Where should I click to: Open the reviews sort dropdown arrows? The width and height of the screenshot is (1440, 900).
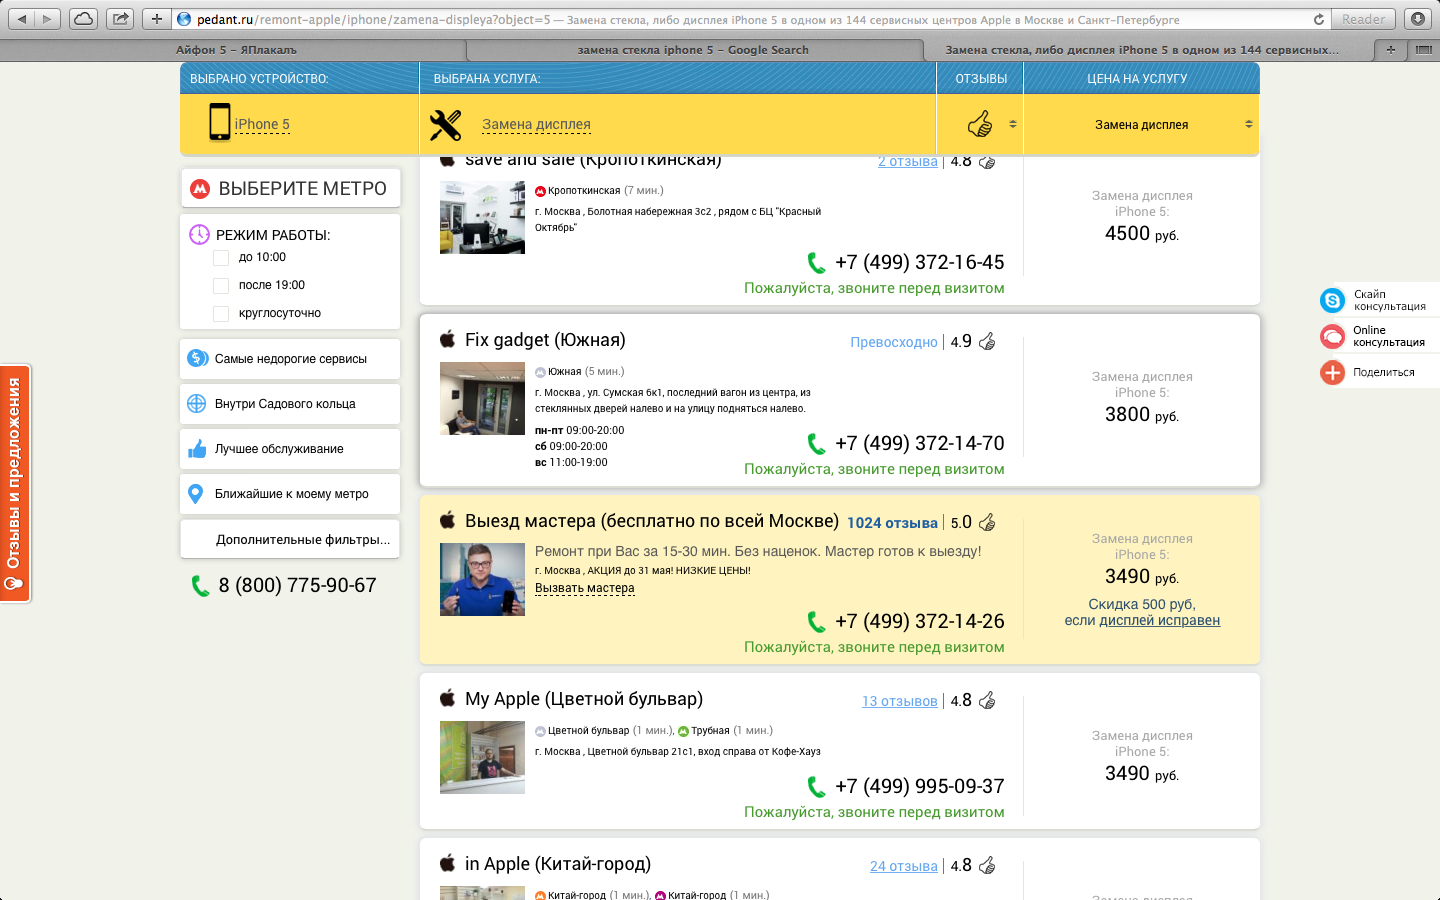click(x=1013, y=124)
